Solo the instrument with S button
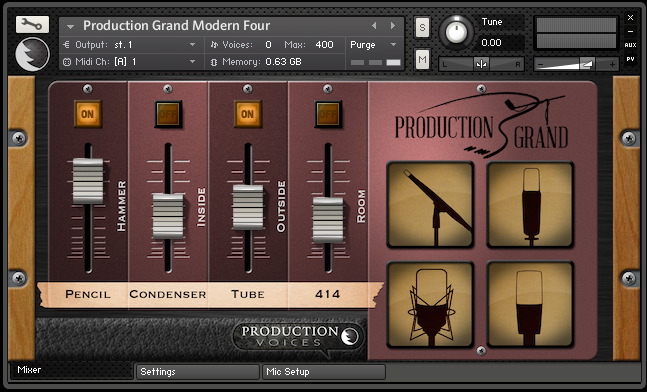Screen dimensions: 647x392 tap(422, 28)
